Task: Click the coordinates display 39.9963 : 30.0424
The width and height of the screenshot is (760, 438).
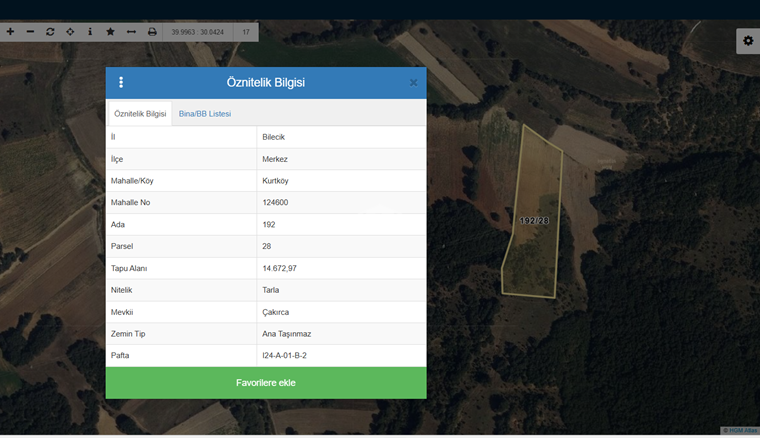Action: click(198, 32)
